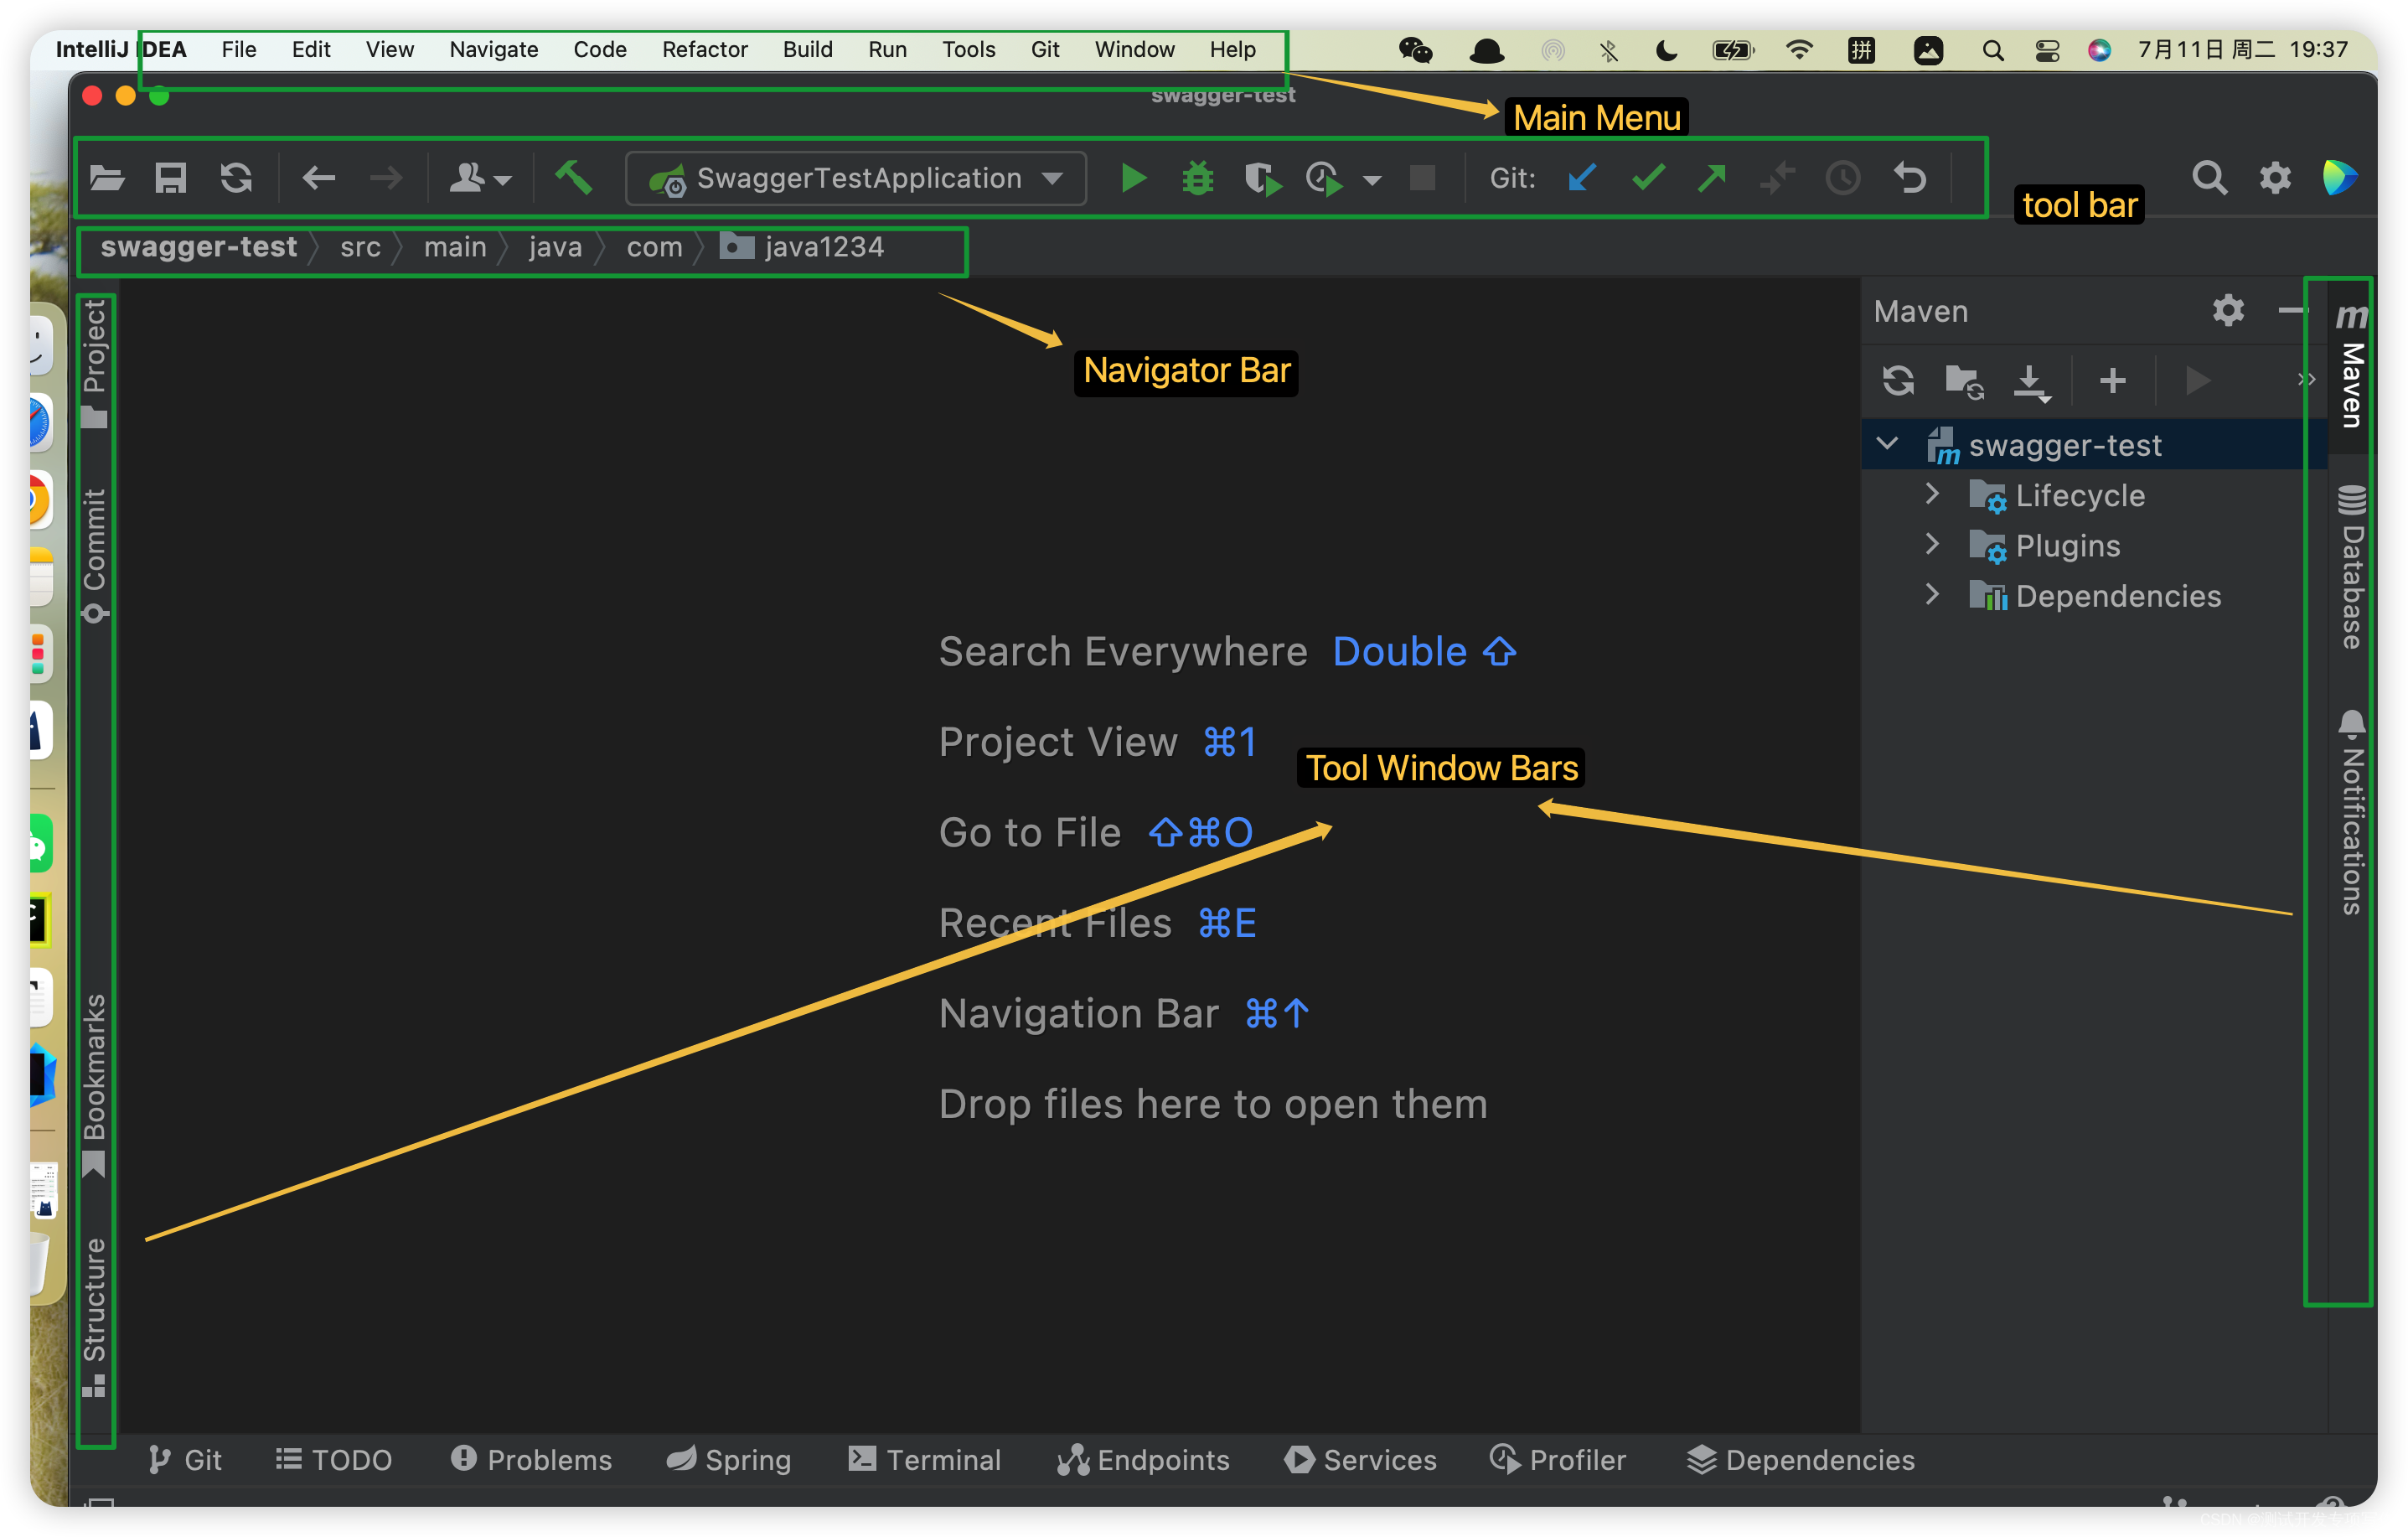This screenshot has width=2408, height=1537.
Task: Start debugging with the green bug icon
Action: coord(1197,179)
